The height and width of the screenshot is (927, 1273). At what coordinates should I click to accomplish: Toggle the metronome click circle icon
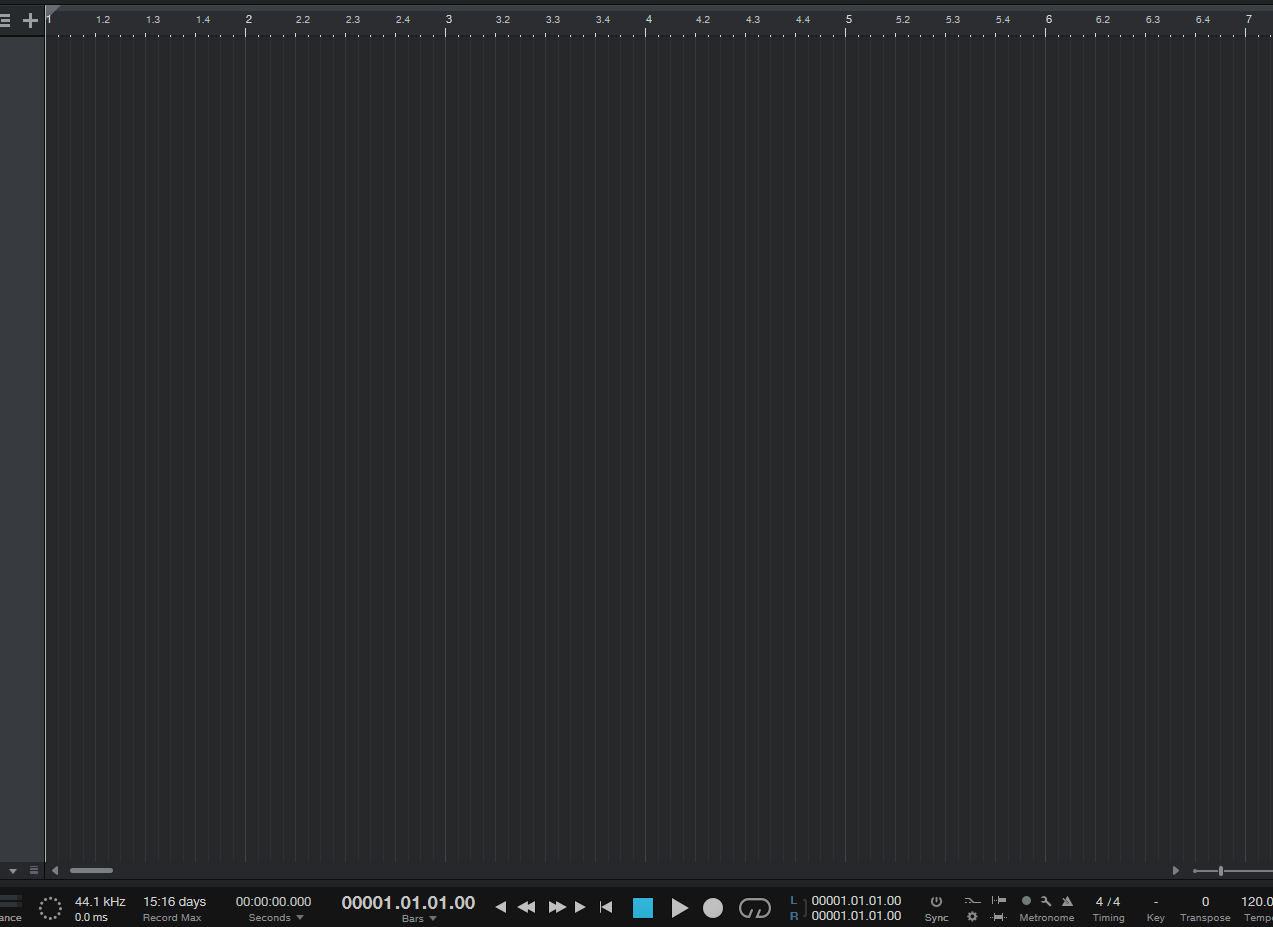click(1026, 901)
